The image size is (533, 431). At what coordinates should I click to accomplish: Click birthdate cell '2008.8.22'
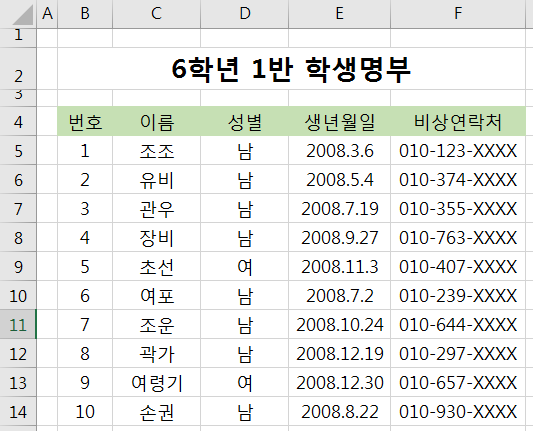coord(340,411)
